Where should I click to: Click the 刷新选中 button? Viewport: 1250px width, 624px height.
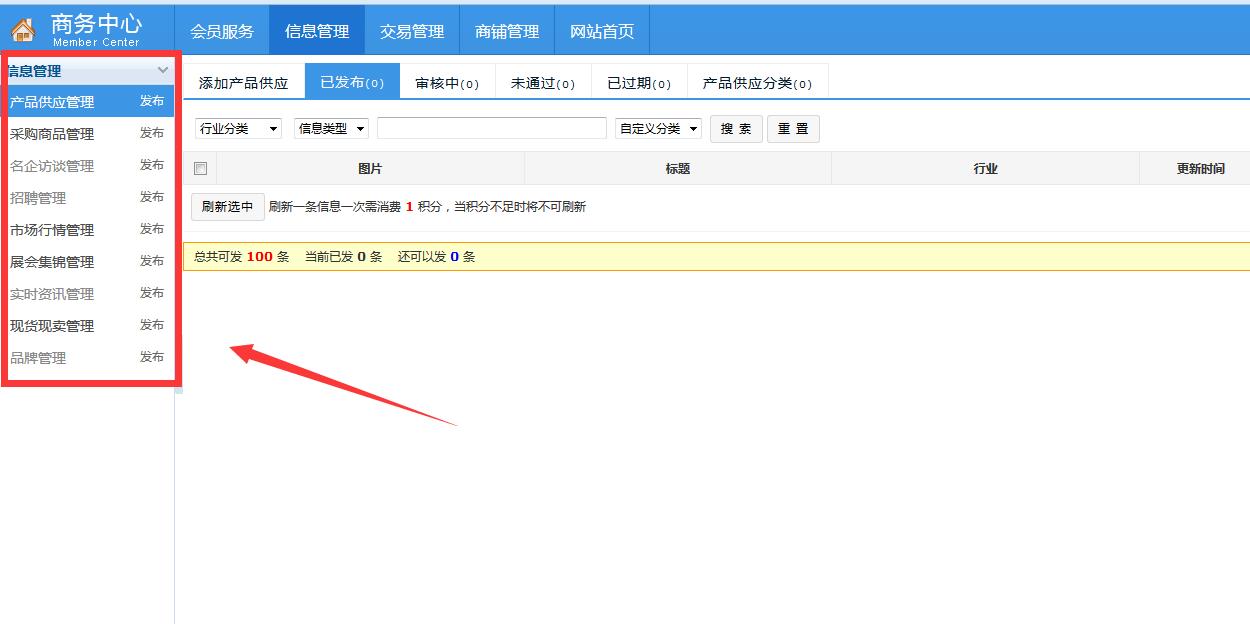coord(227,207)
